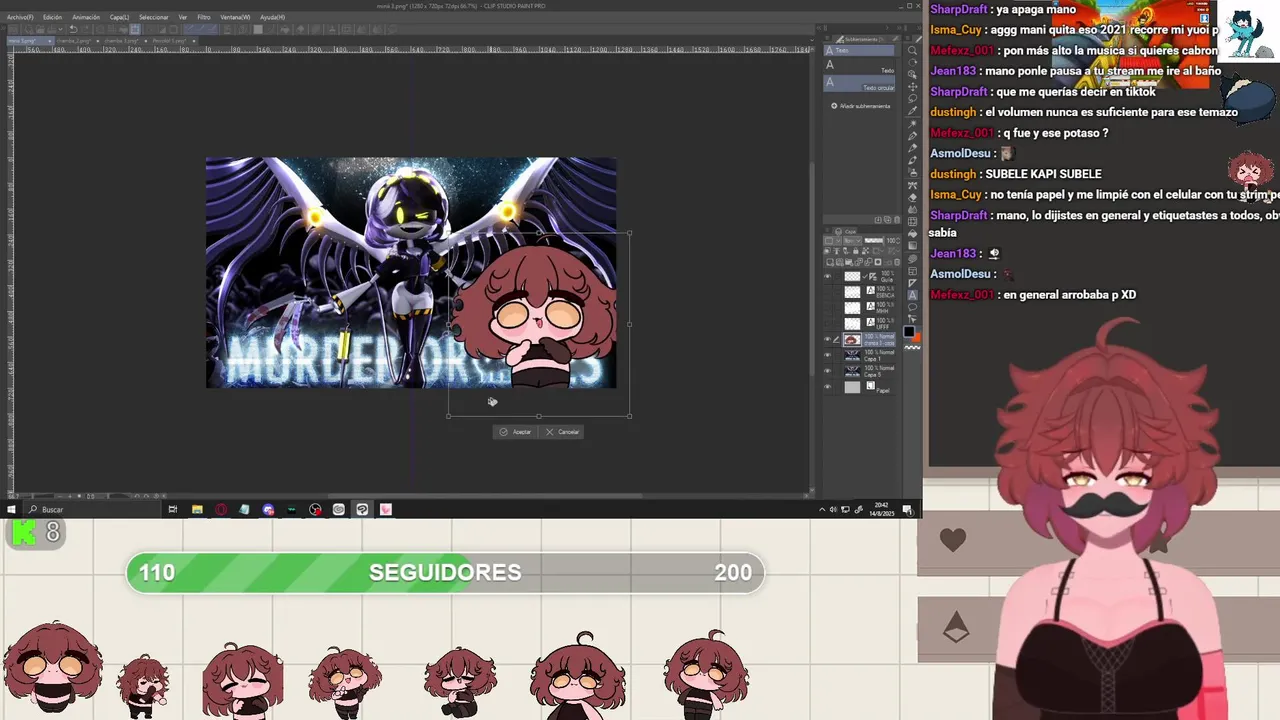Select the transparent color checker swatch

point(911,348)
